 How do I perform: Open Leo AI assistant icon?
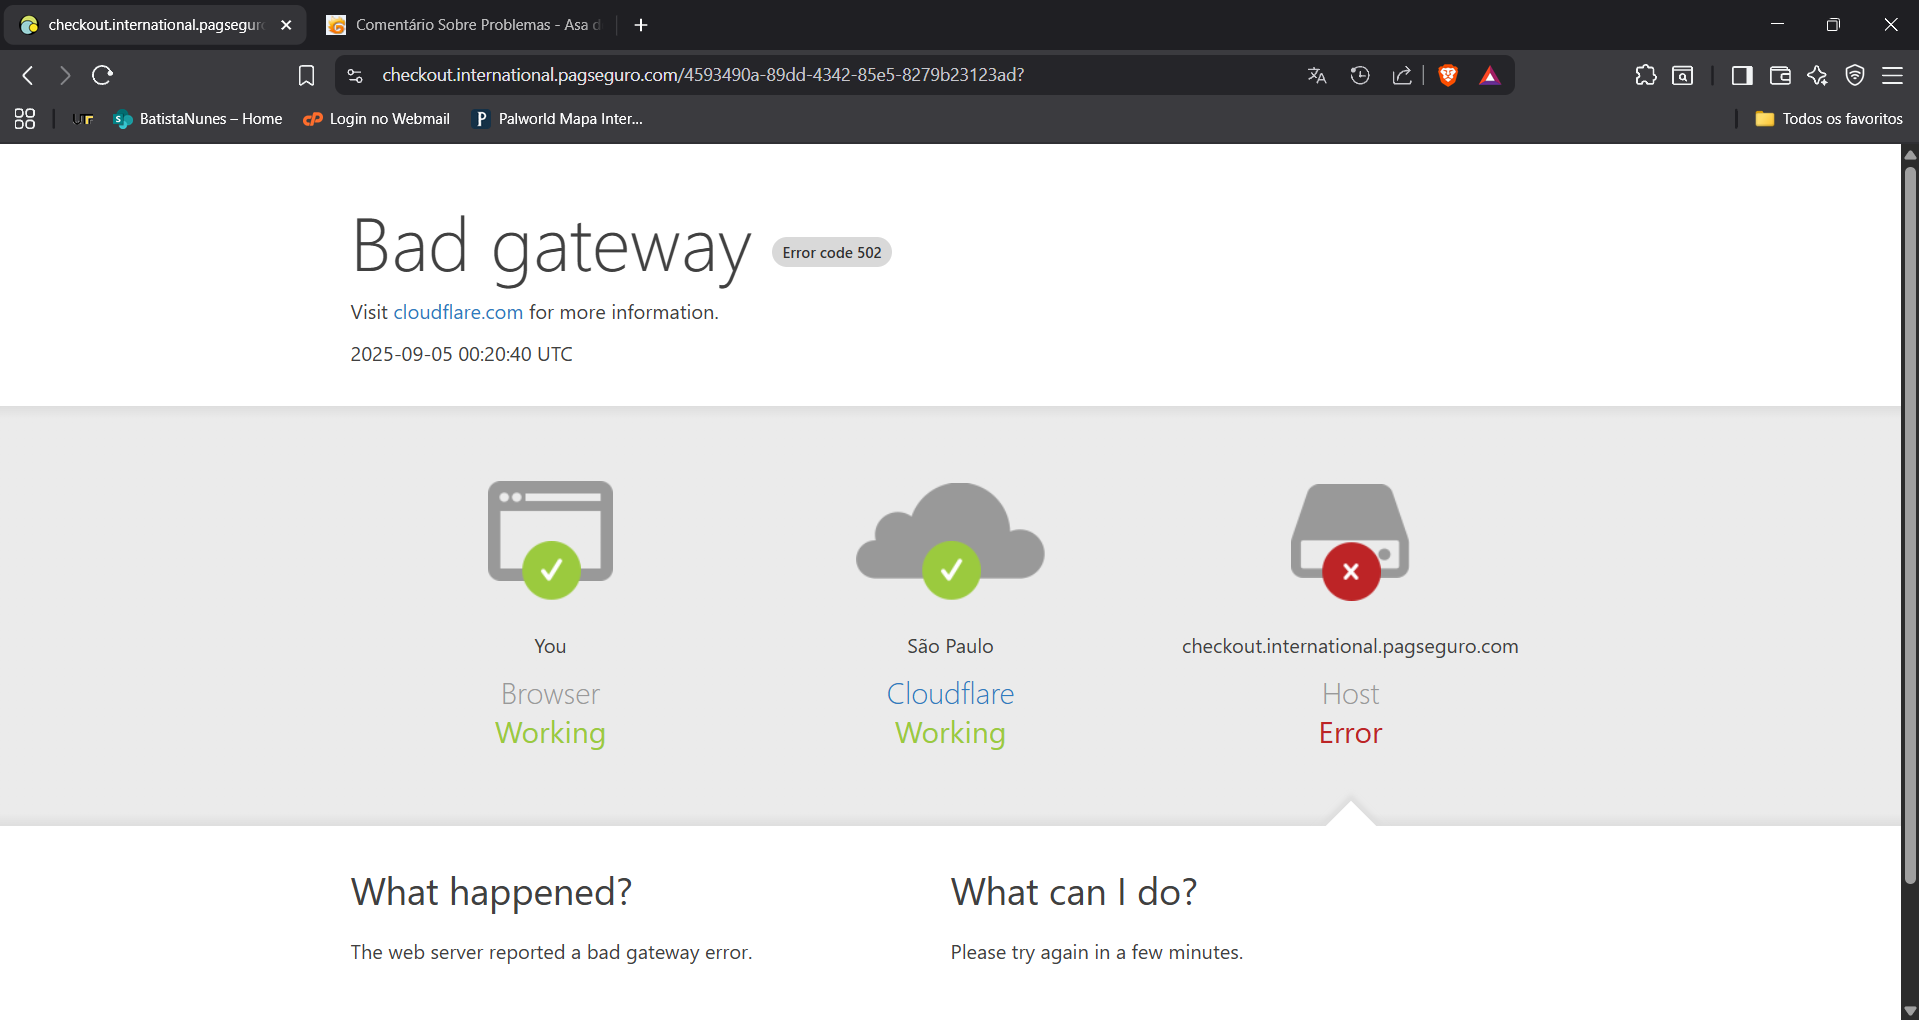click(1817, 75)
